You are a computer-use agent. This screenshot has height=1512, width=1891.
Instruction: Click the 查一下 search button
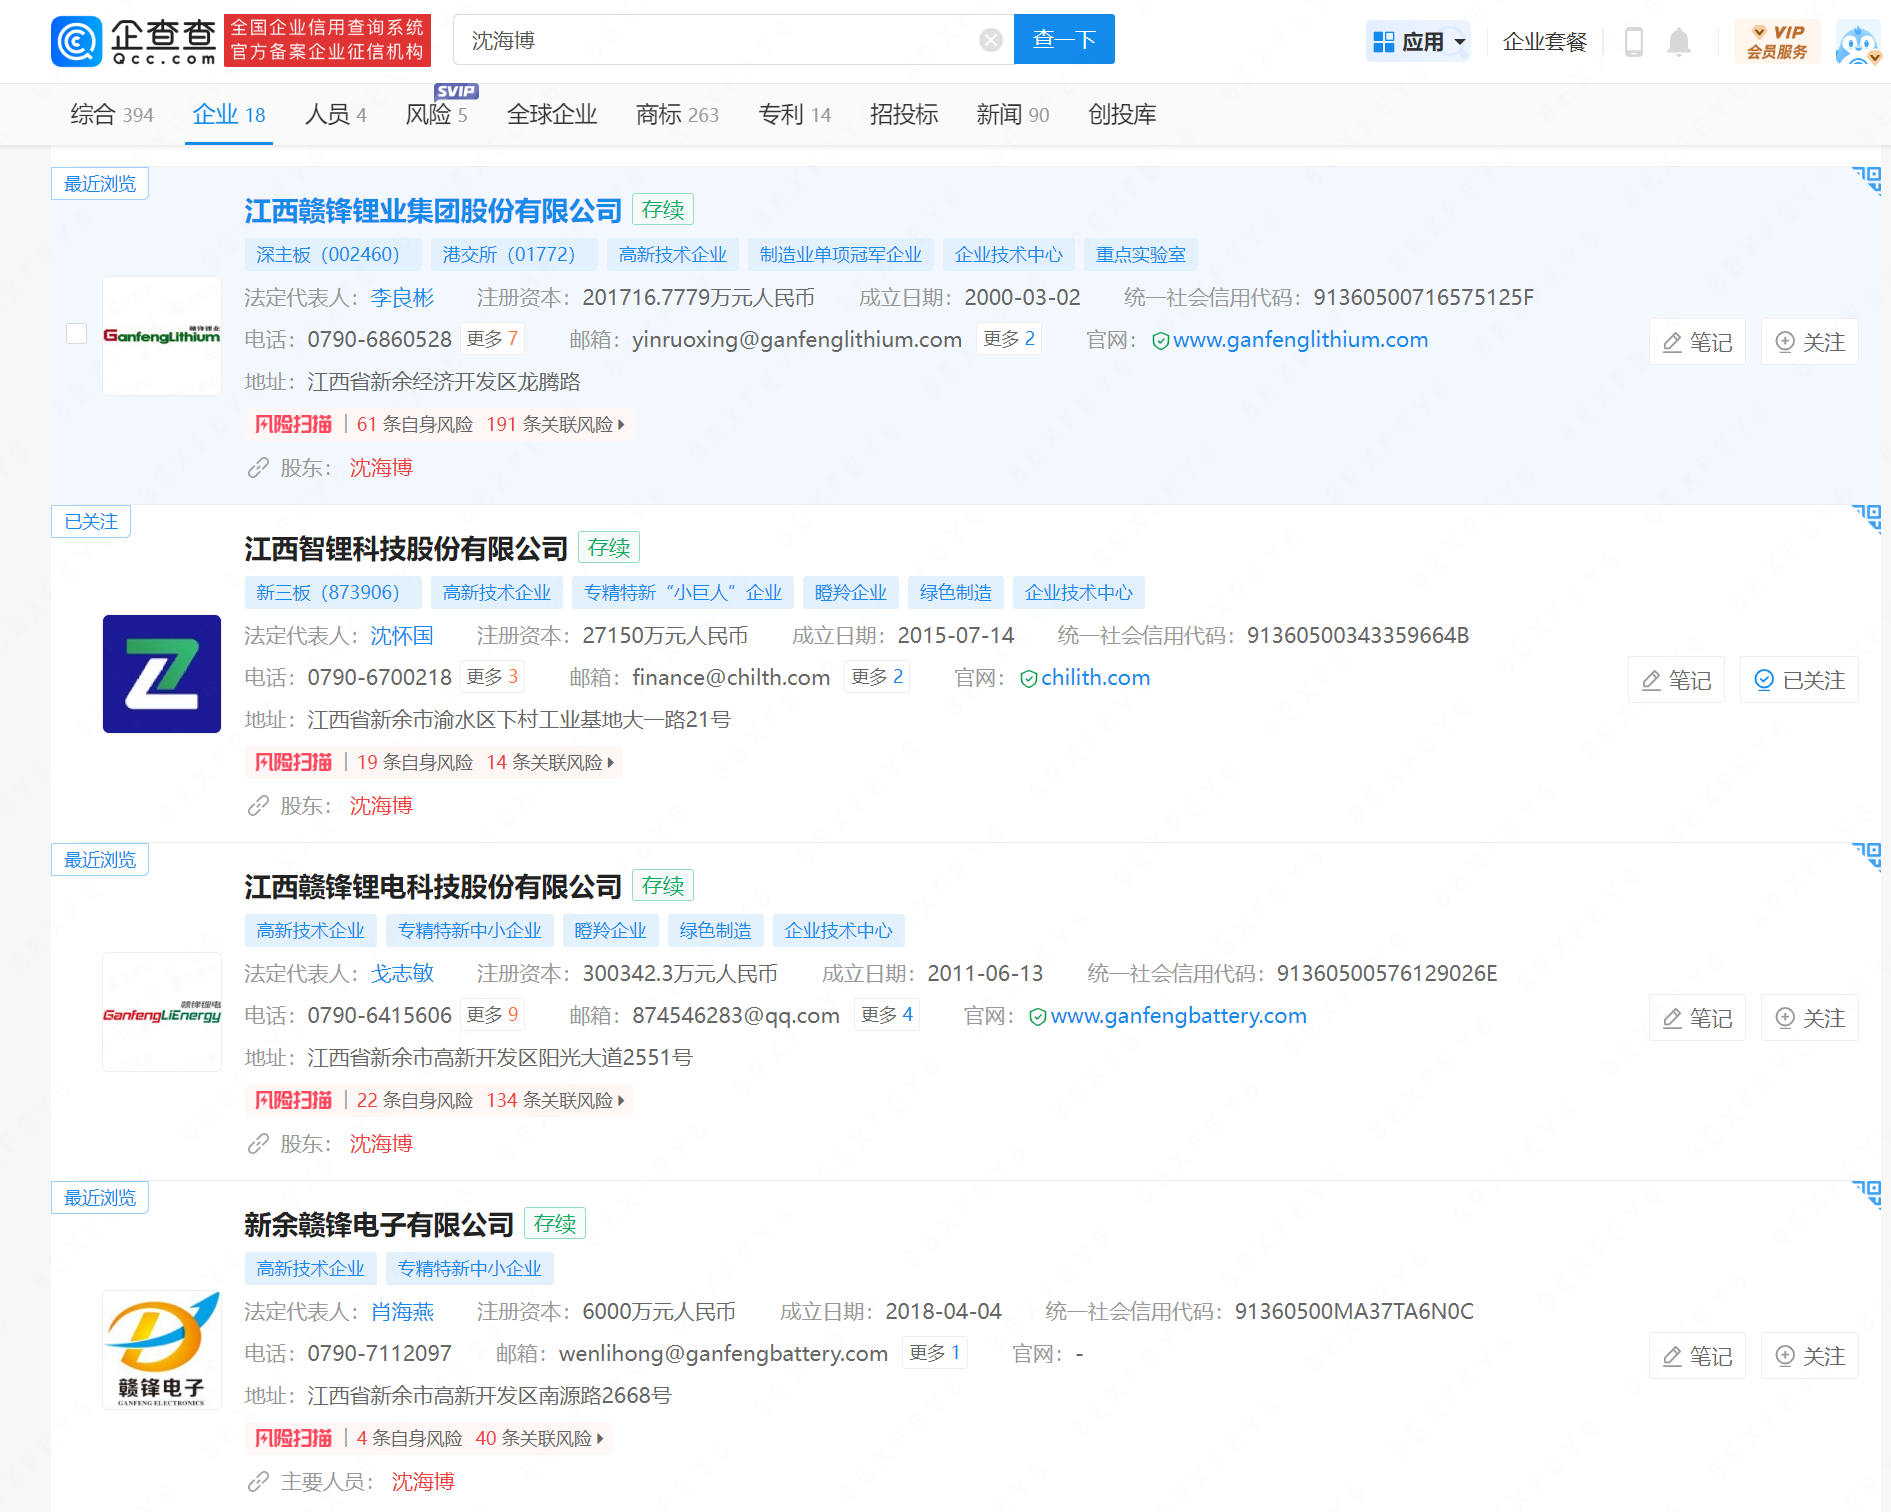tap(1064, 40)
